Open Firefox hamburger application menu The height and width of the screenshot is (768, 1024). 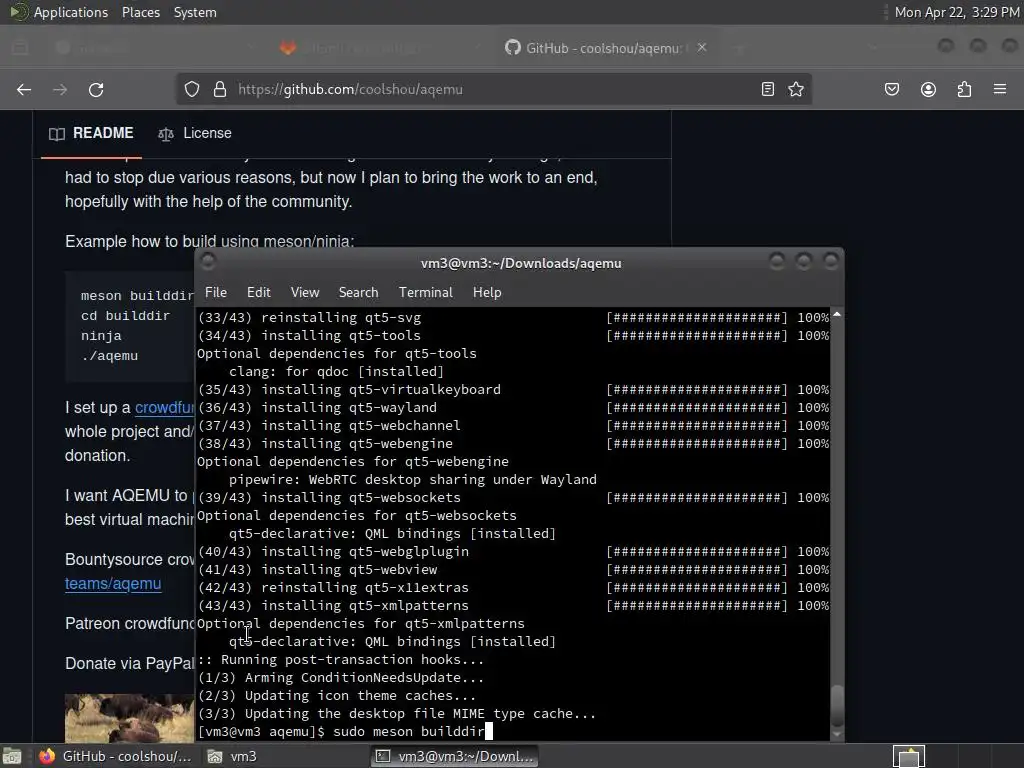click(x=1000, y=89)
